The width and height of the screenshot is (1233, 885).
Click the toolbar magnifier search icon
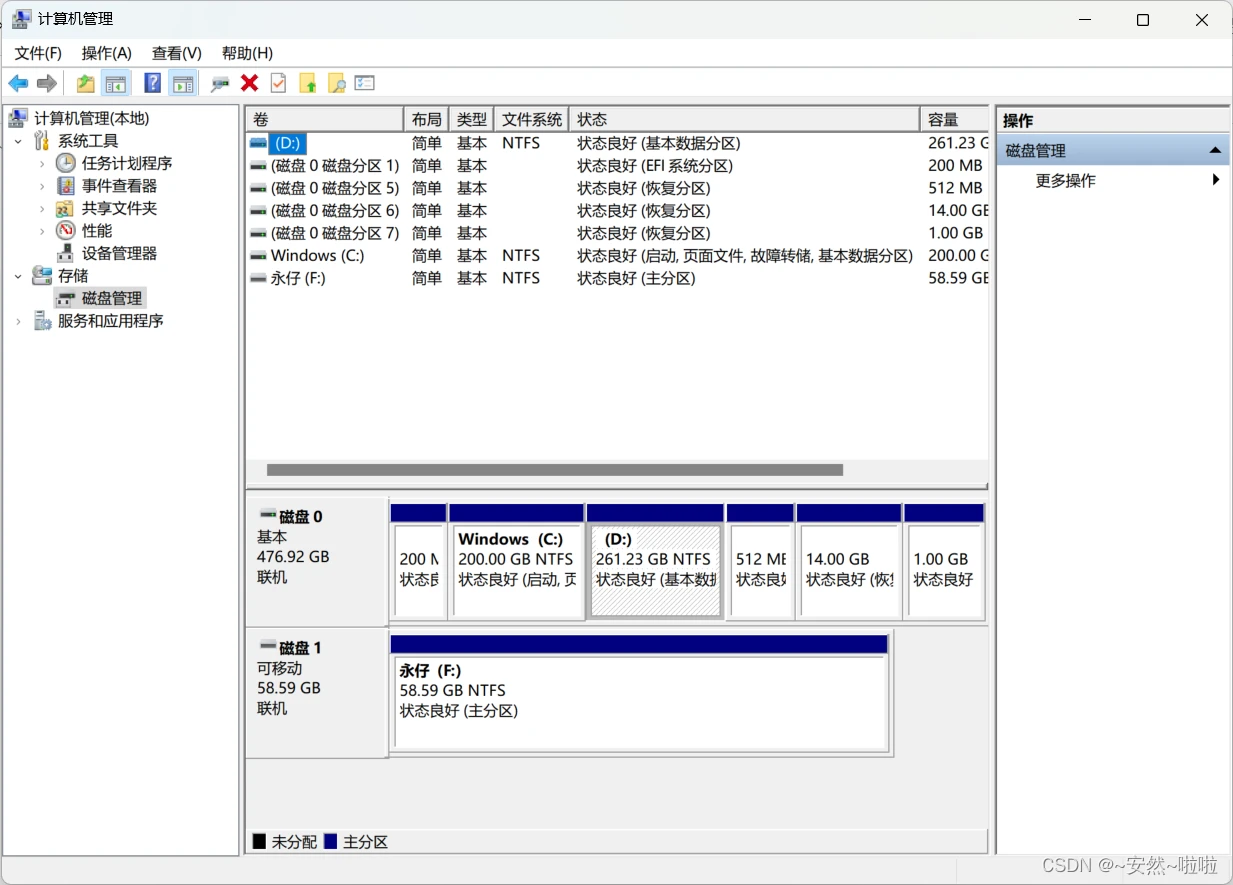pos(337,83)
